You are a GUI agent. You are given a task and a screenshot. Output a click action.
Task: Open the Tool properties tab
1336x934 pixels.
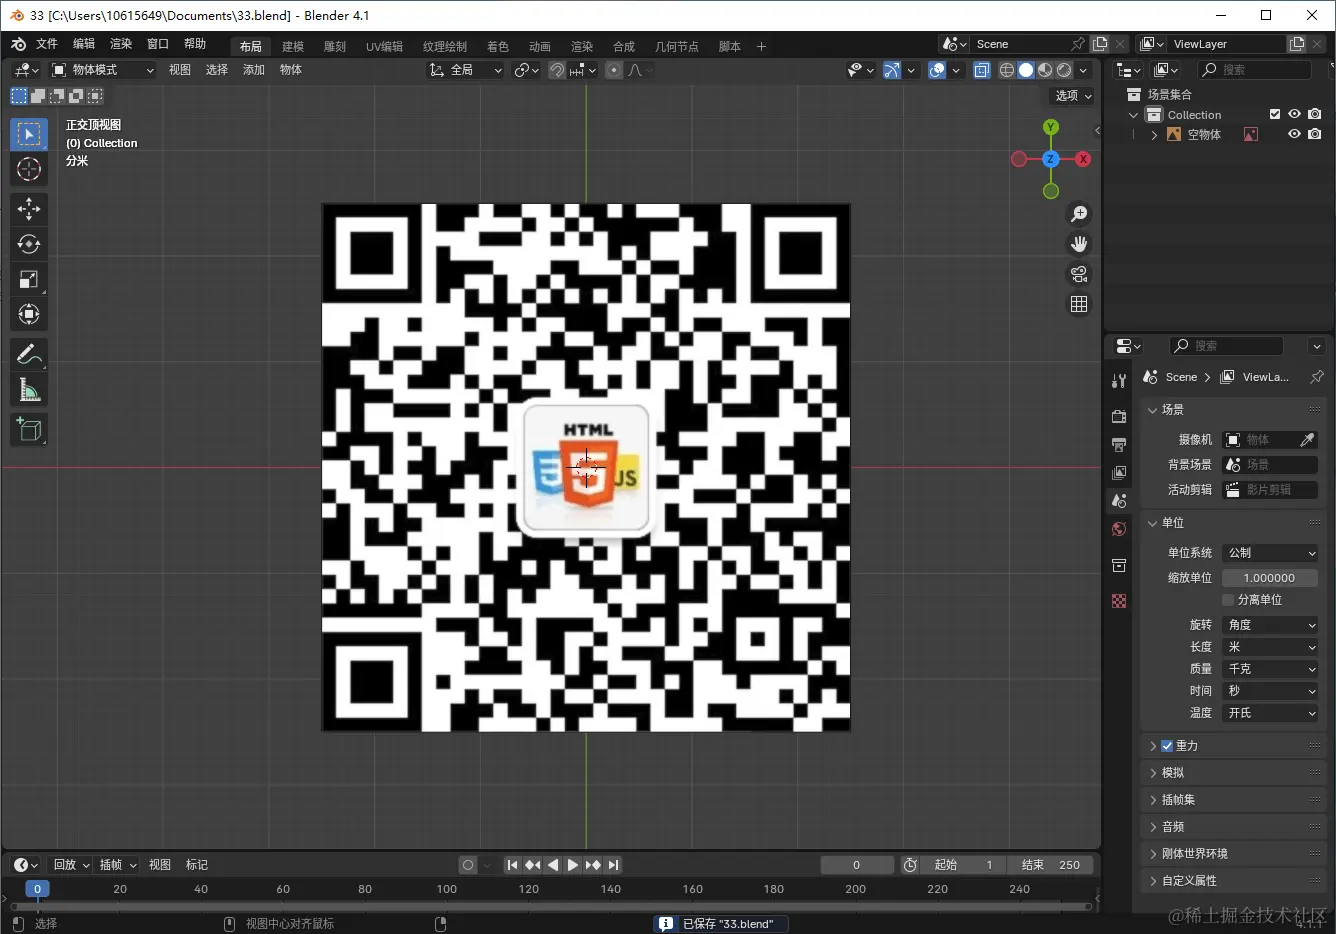[1119, 381]
